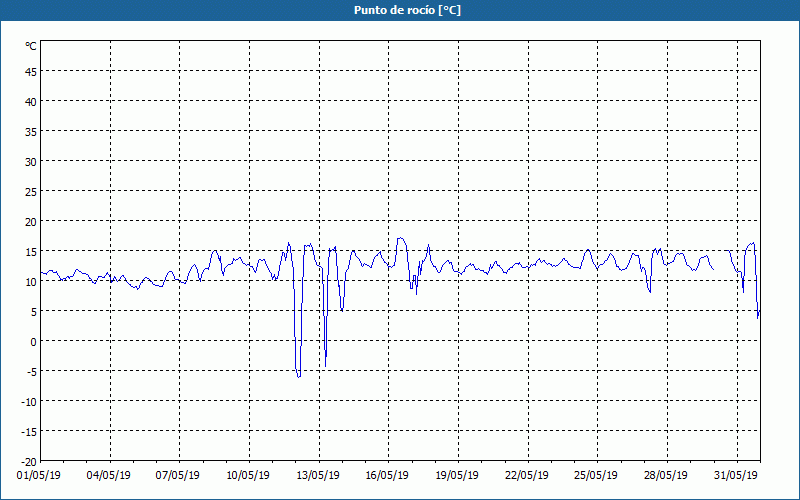Select the -10 value on the y-axis
800x500 pixels.
coord(29,402)
